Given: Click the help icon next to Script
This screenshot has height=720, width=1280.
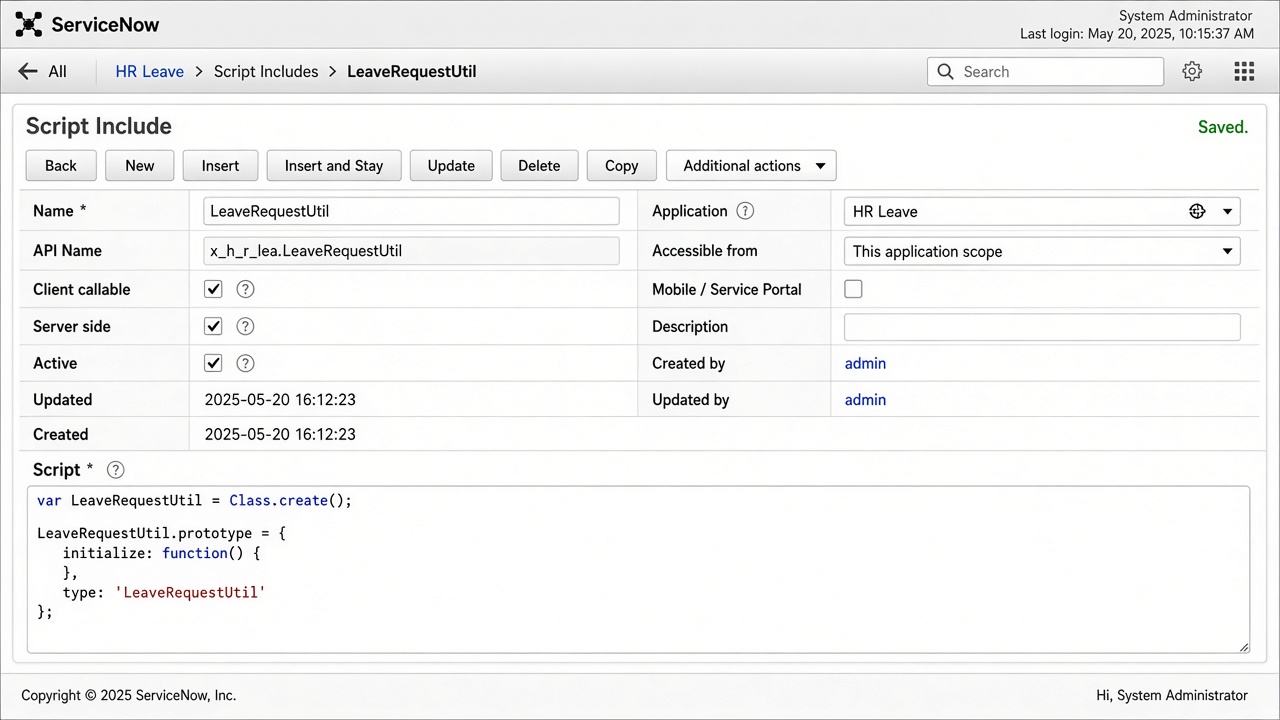Looking at the screenshot, I should [x=116, y=470].
